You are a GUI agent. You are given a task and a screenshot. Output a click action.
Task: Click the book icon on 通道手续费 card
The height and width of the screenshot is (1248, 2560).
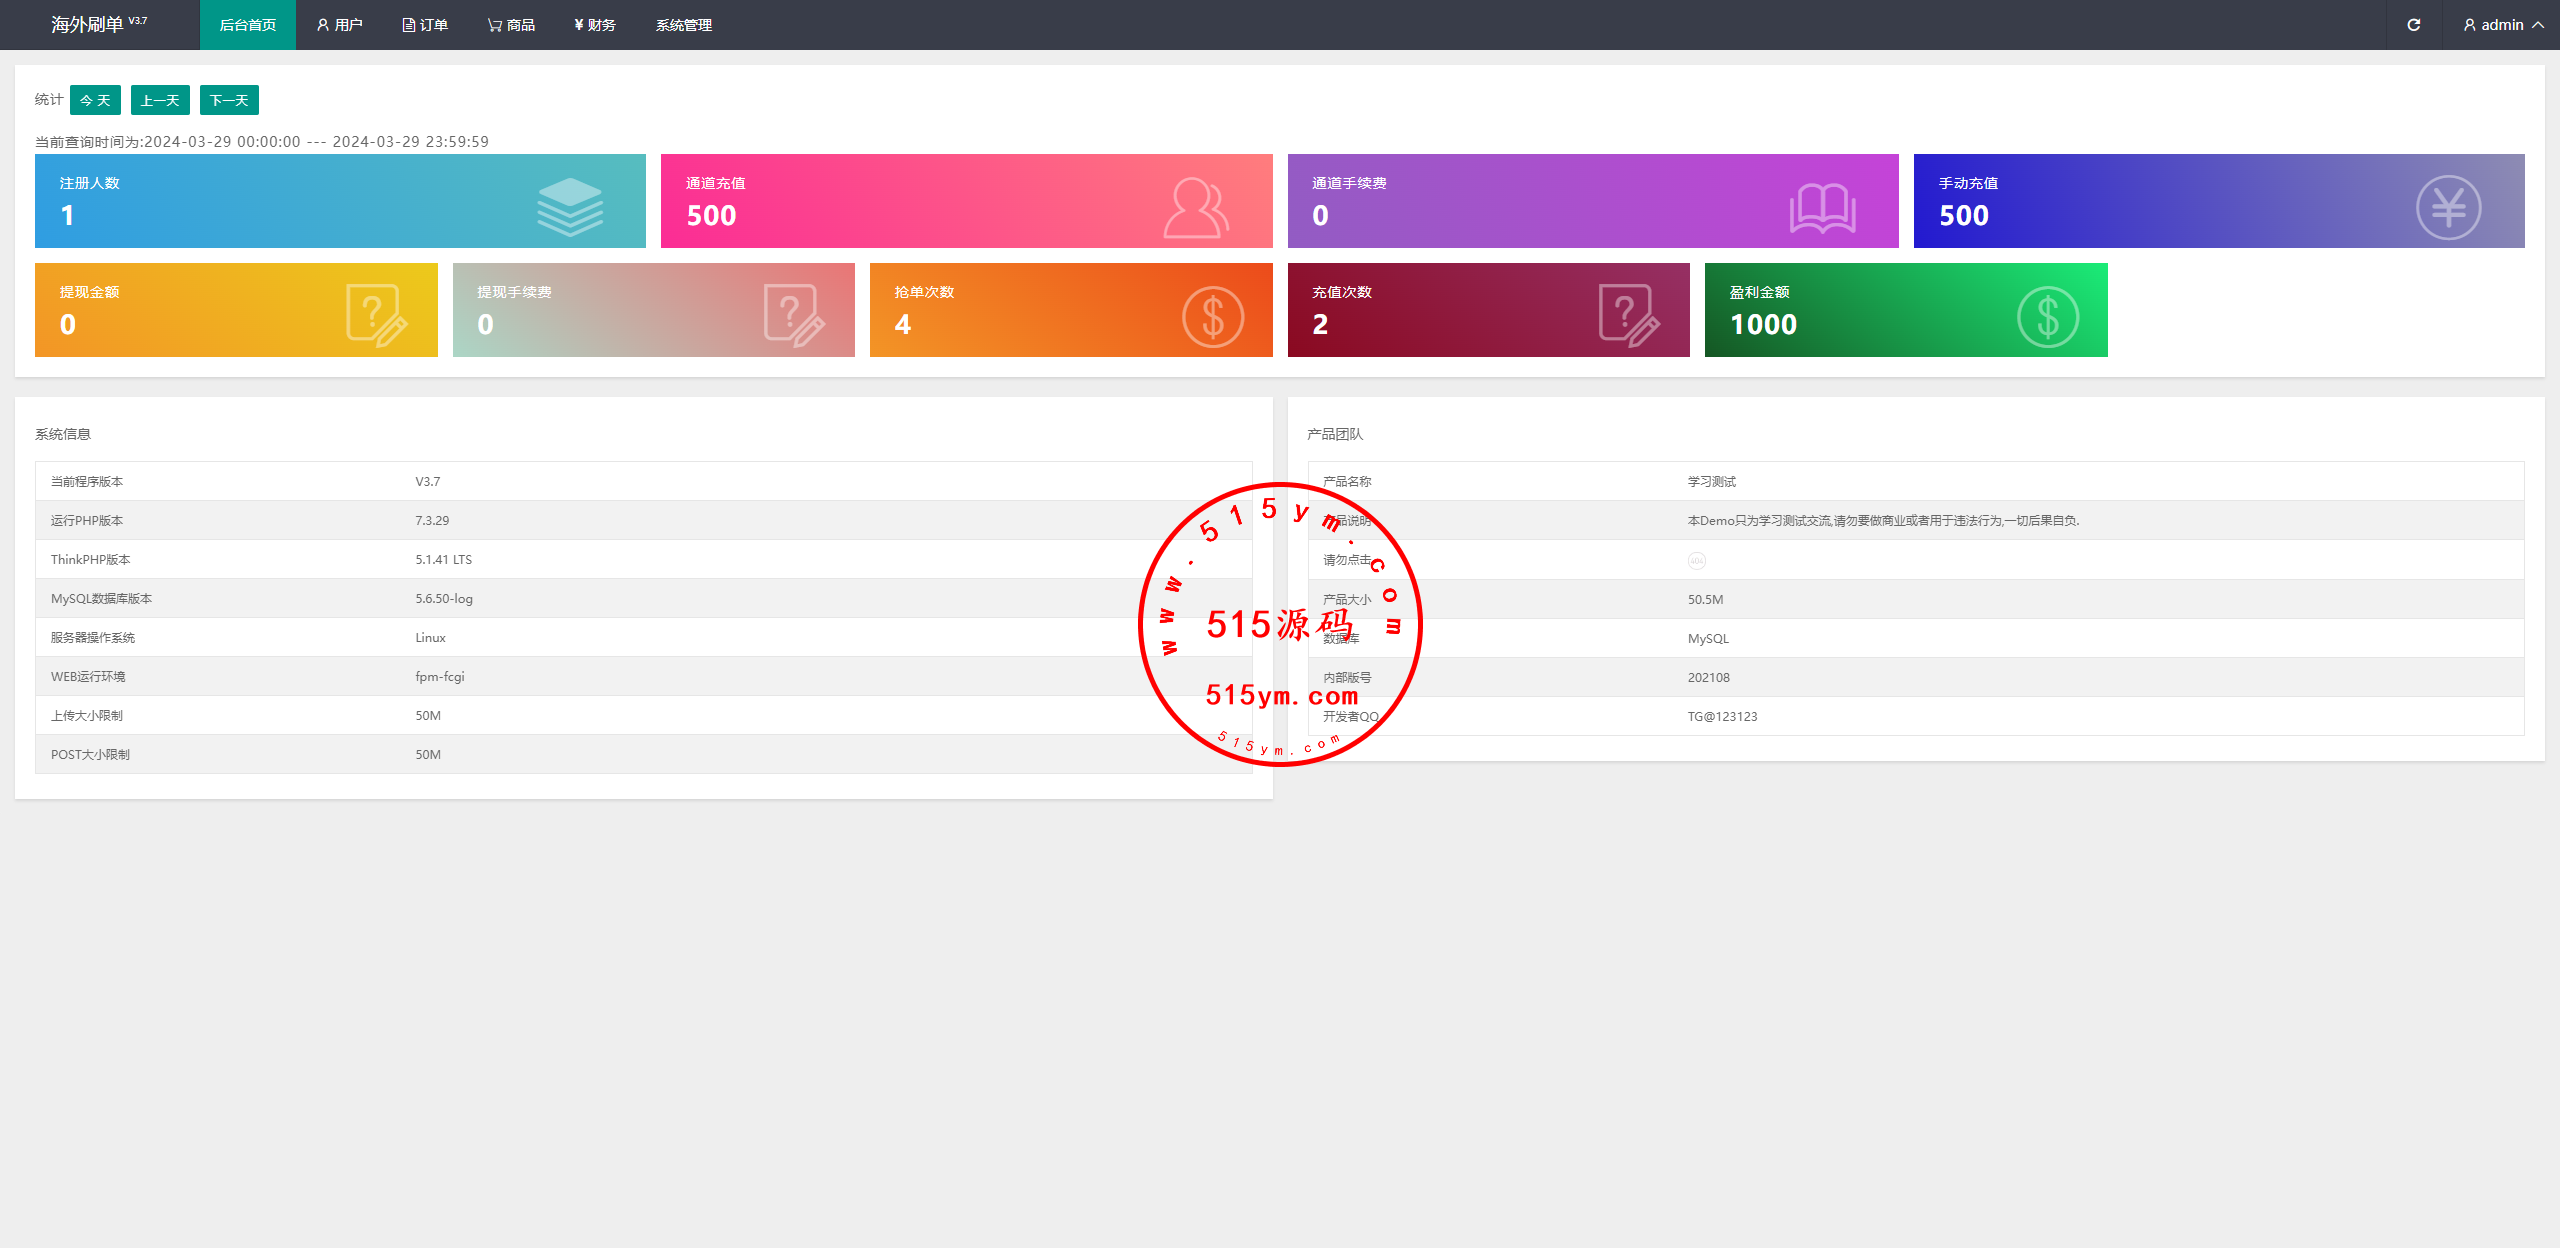click(x=1822, y=208)
